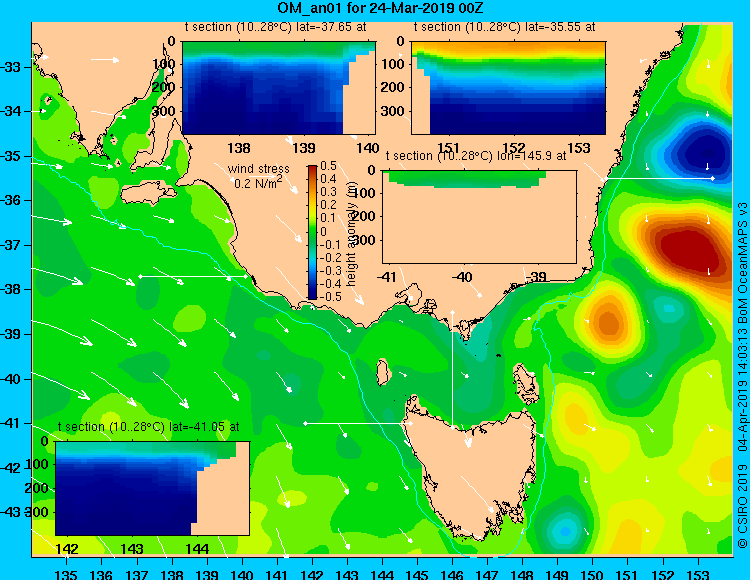Click the small light blue eddy southeast of Tasmania
The width and height of the screenshot is (750, 580).
tap(564, 531)
